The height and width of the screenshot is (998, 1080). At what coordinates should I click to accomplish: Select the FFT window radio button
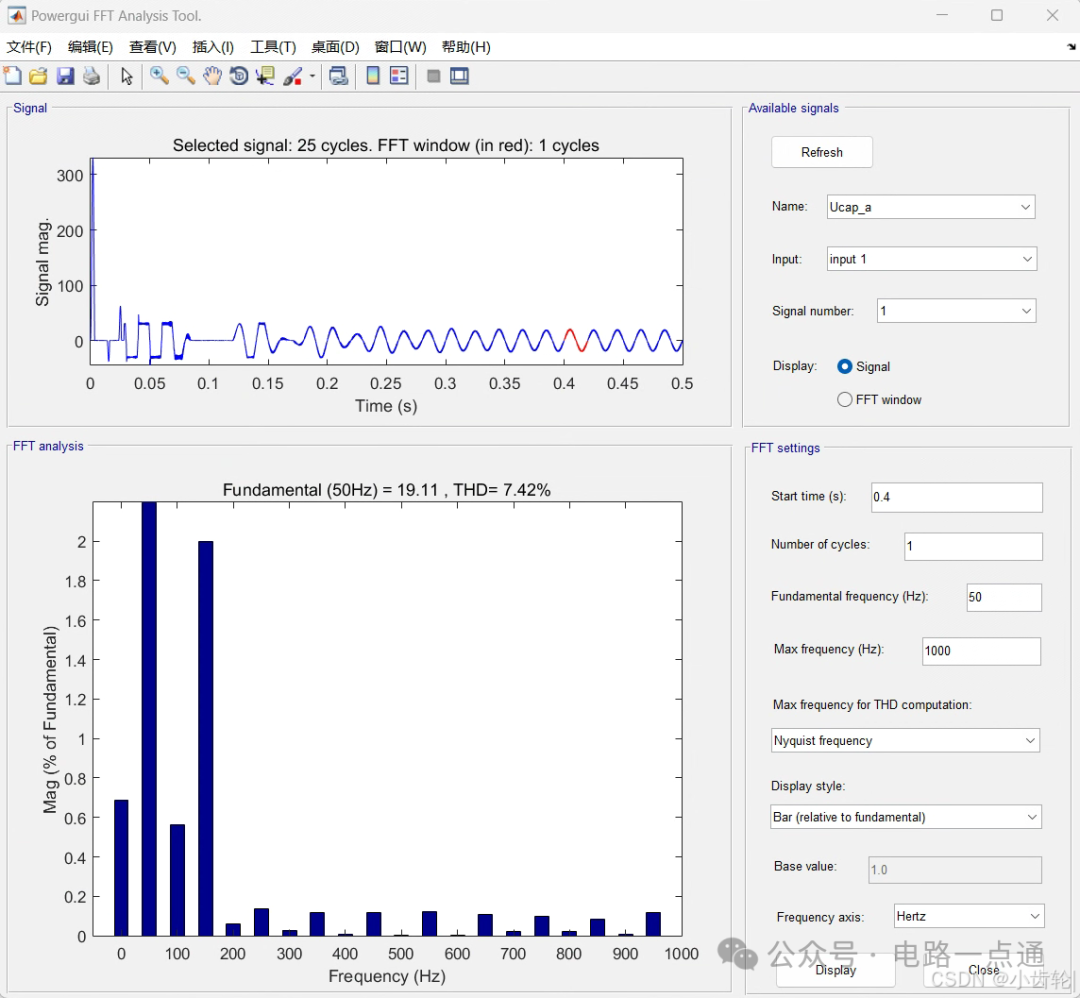coord(845,400)
